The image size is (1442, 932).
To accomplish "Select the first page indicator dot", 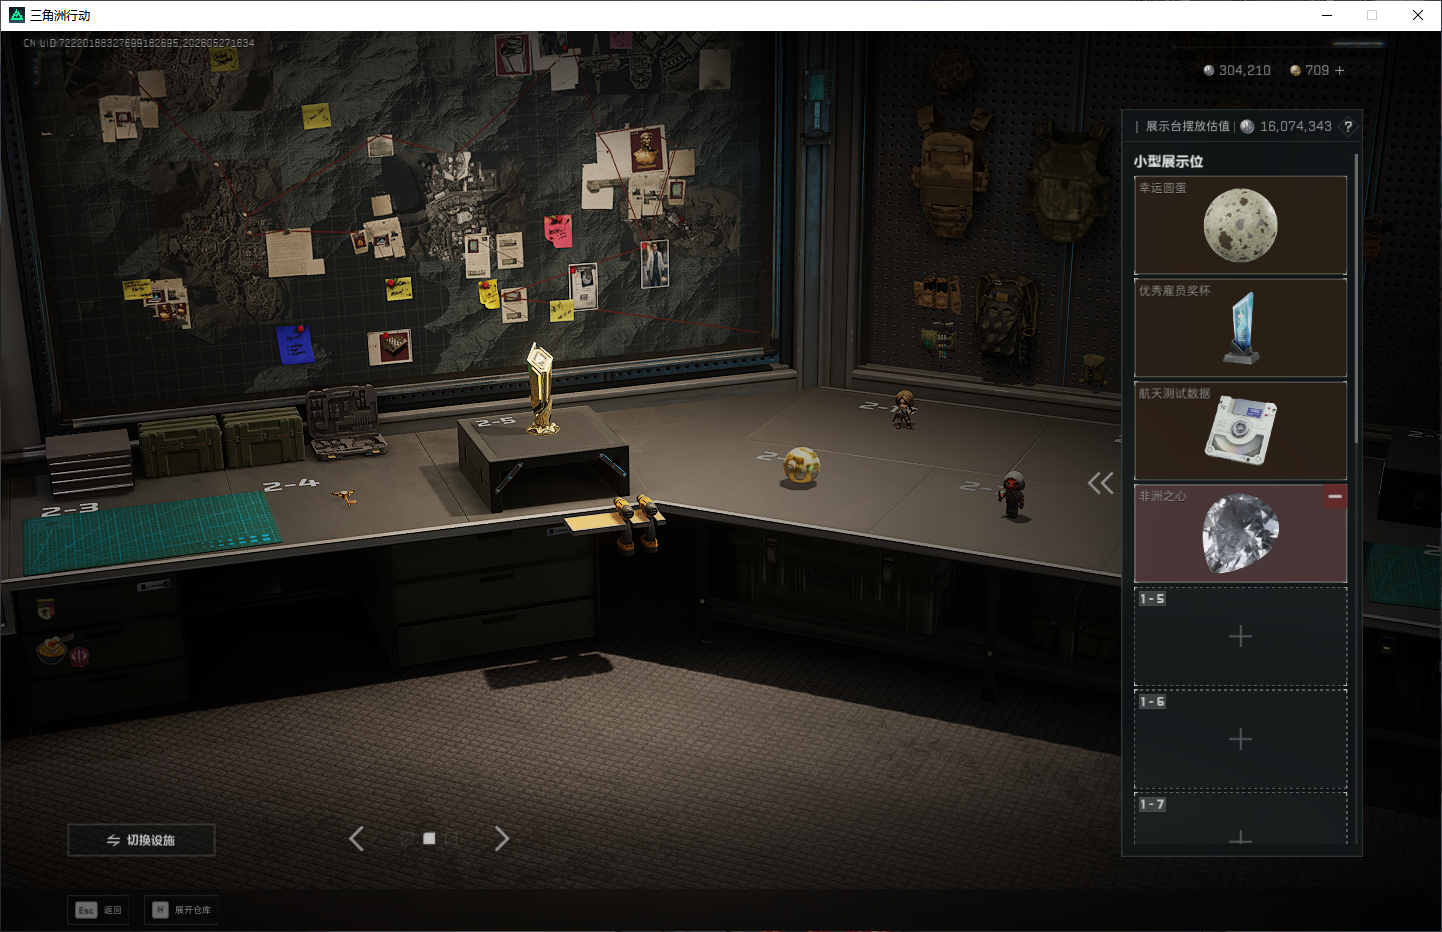I will pos(406,839).
